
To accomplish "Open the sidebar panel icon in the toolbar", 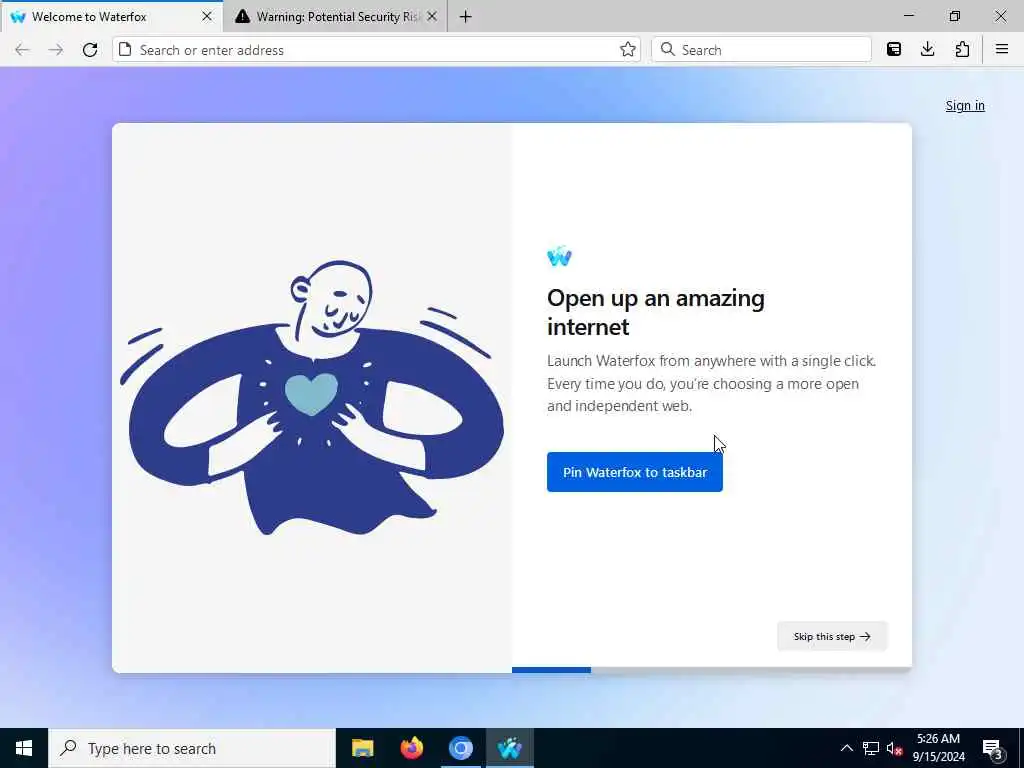I will 894,50.
